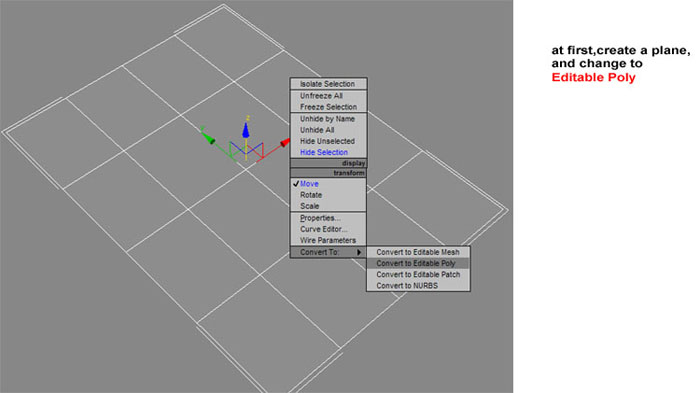
Task: Choose Unhide All entry
Action: point(328,130)
